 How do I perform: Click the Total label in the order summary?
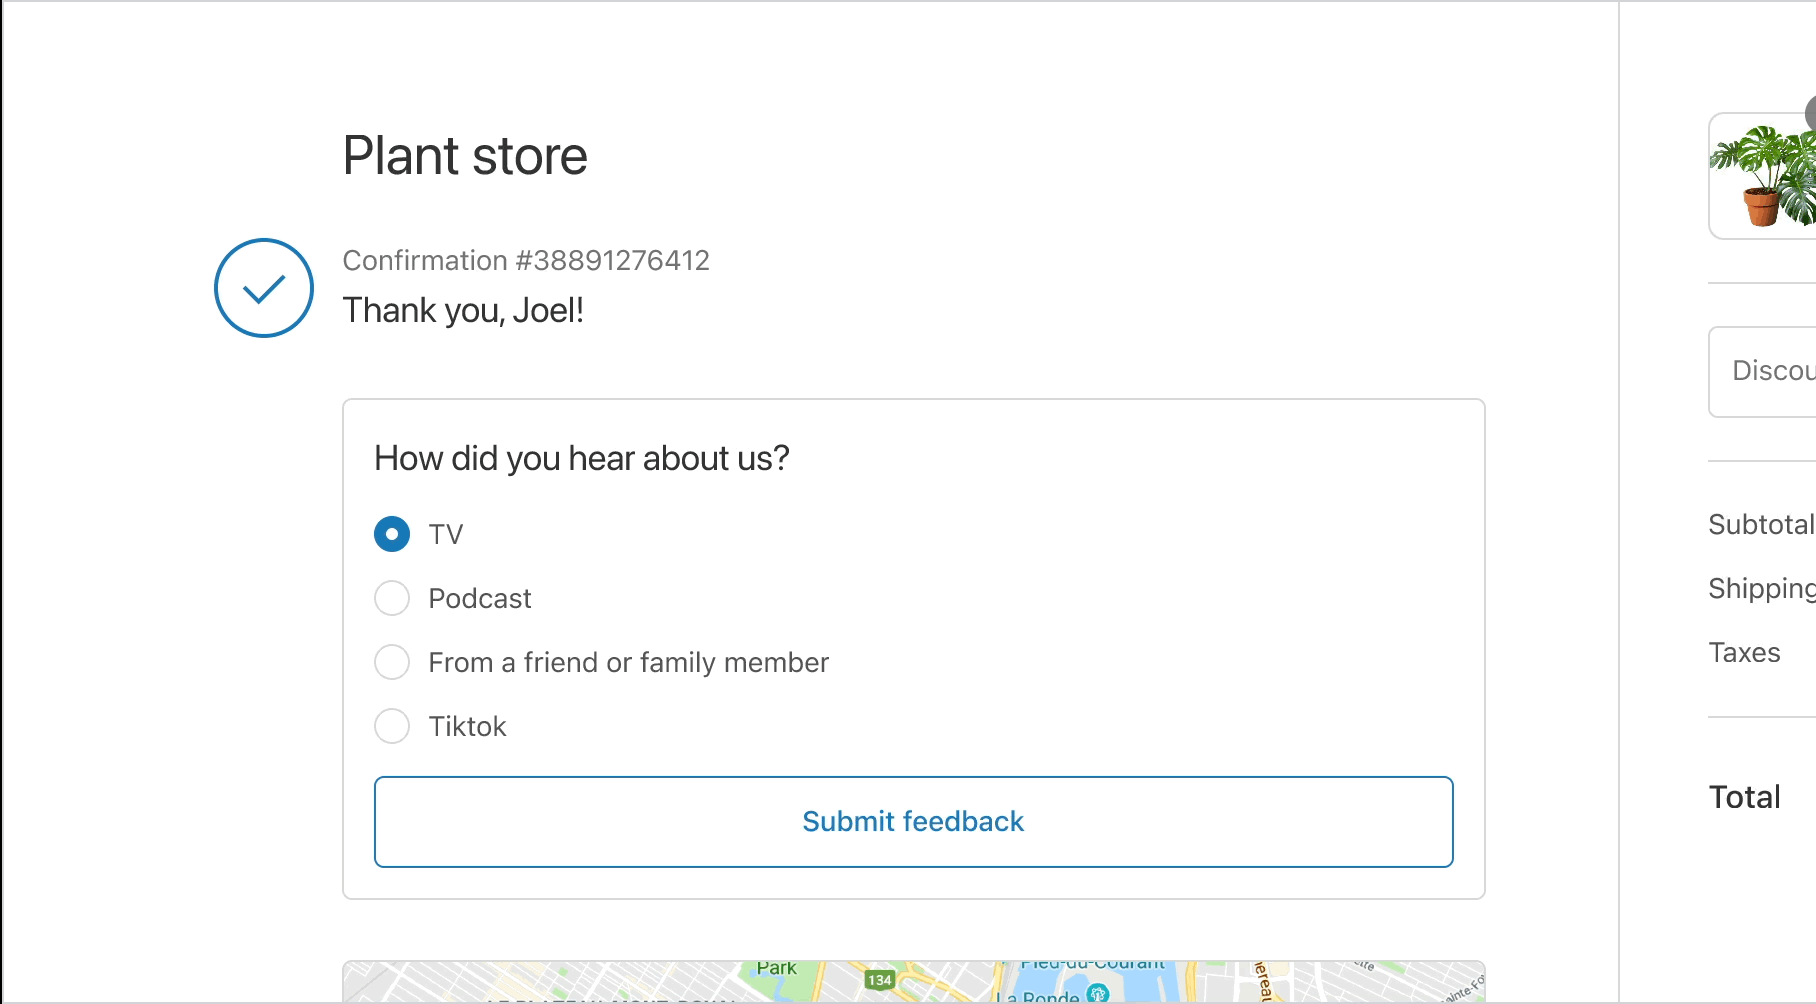tap(1744, 797)
